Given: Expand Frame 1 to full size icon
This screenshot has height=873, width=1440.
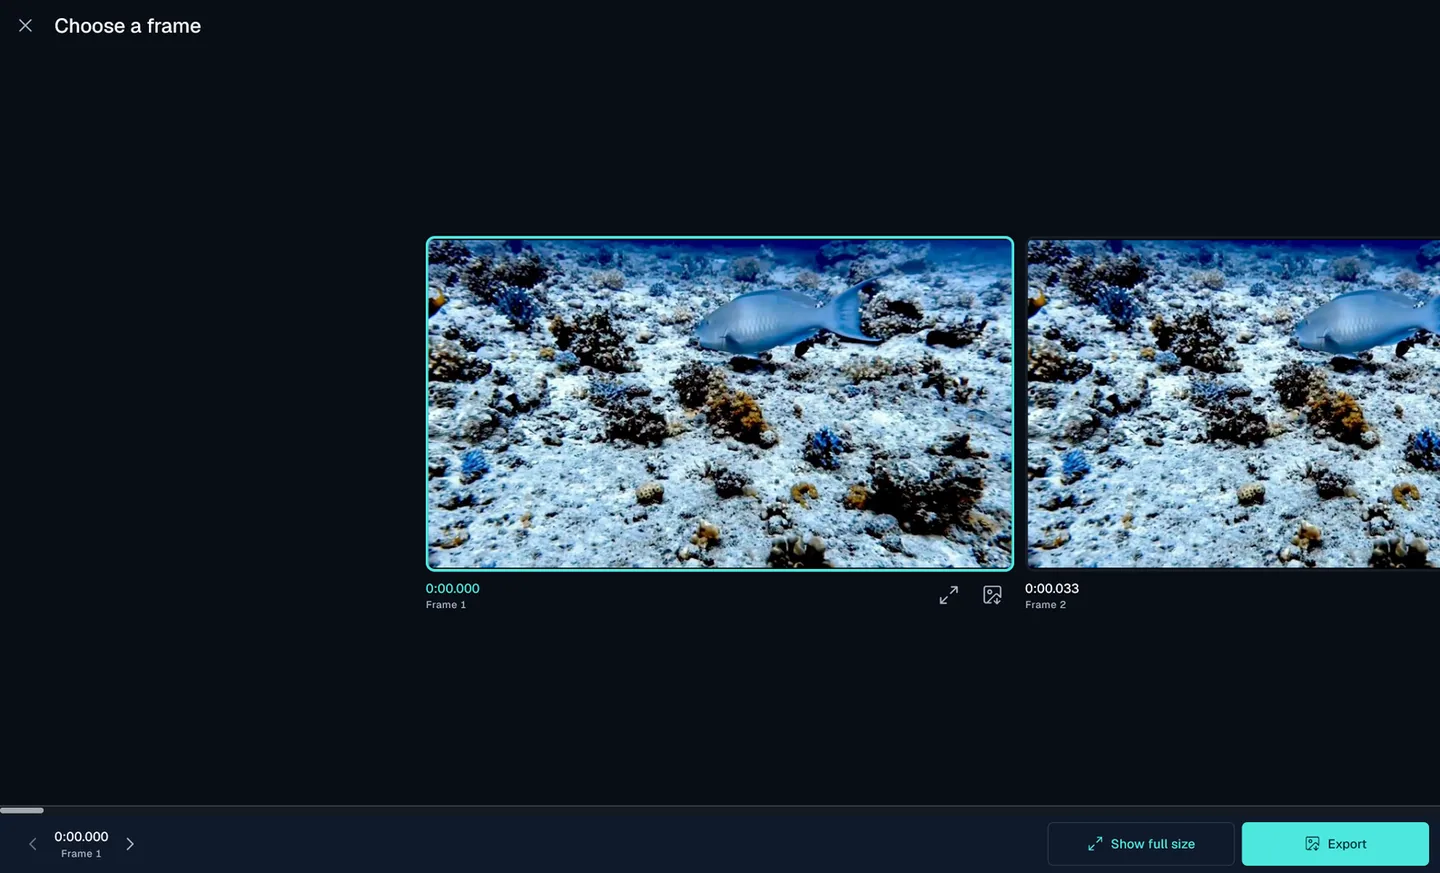Looking at the screenshot, I should pyautogui.click(x=949, y=595).
